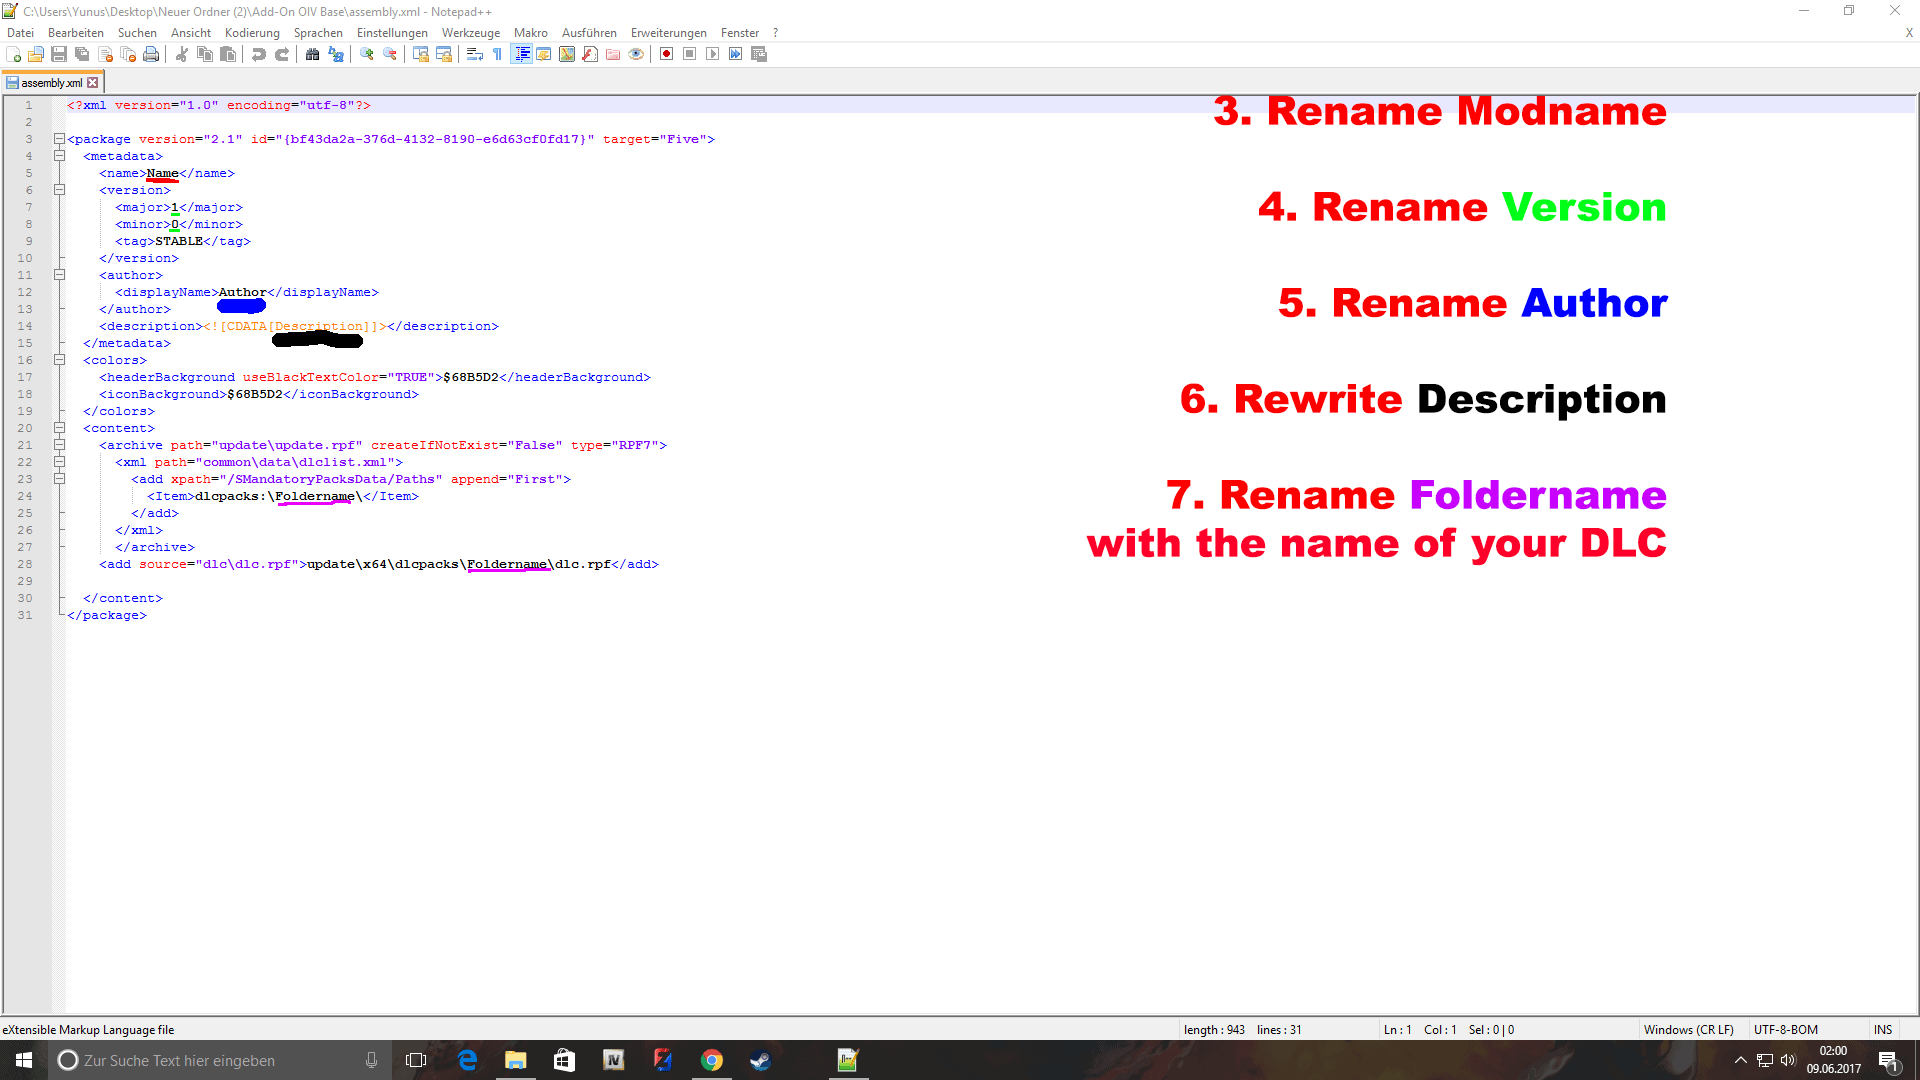Start macro recording with the red dot
This screenshot has width=1920, height=1080.
[x=666, y=54]
